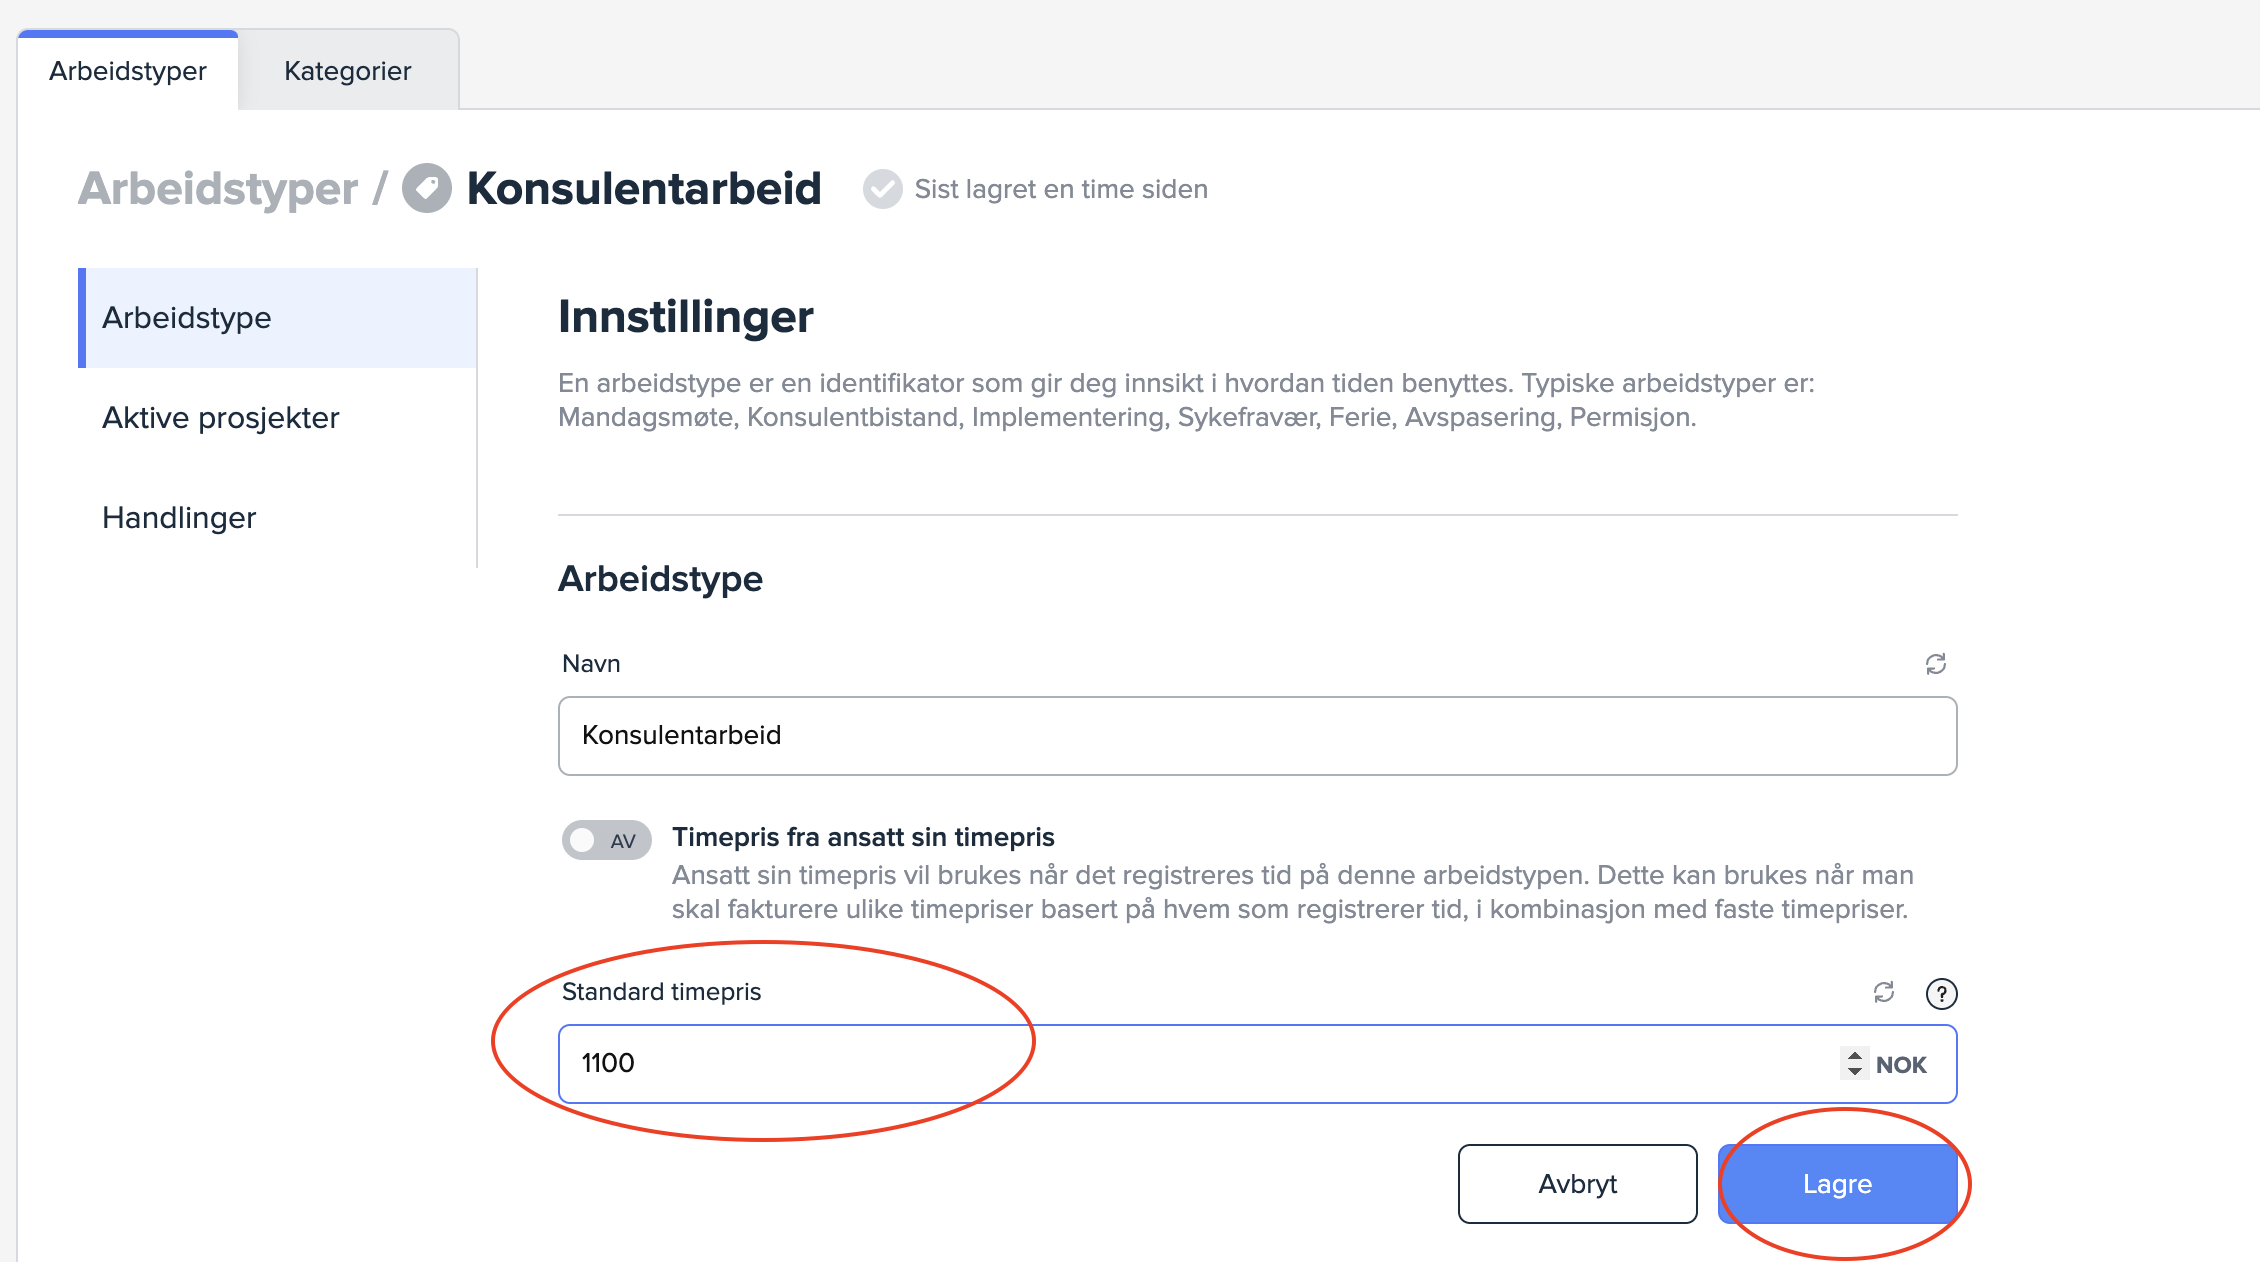Open Aktive prosjekter in sidebar
2260x1262 pixels.
tap(221, 418)
